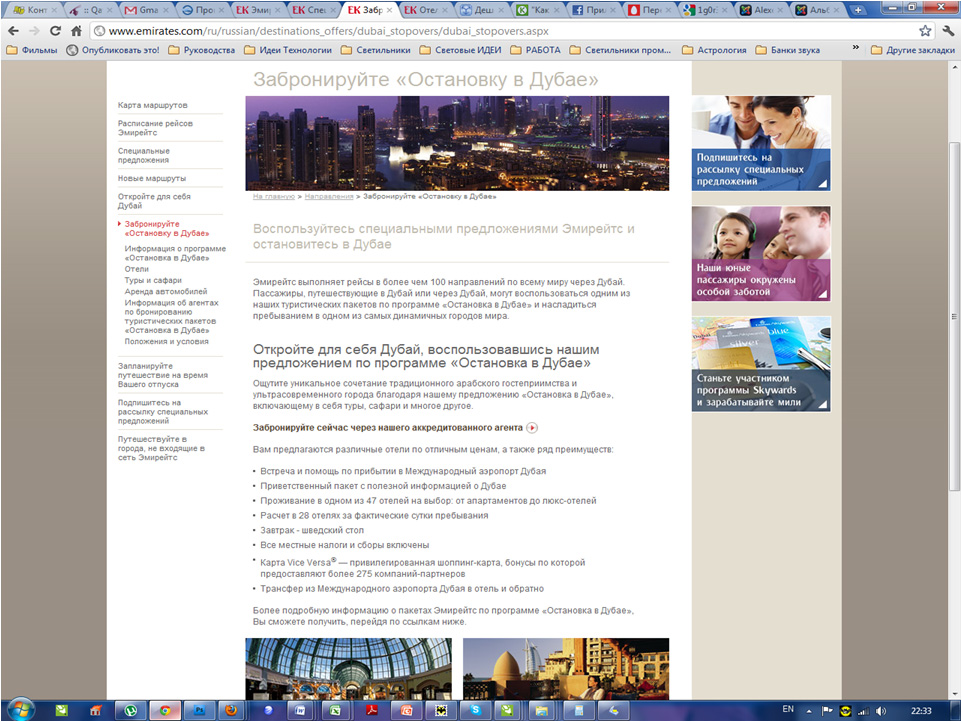Click the 'На главную' breadcrumb link

[x=274, y=196]
